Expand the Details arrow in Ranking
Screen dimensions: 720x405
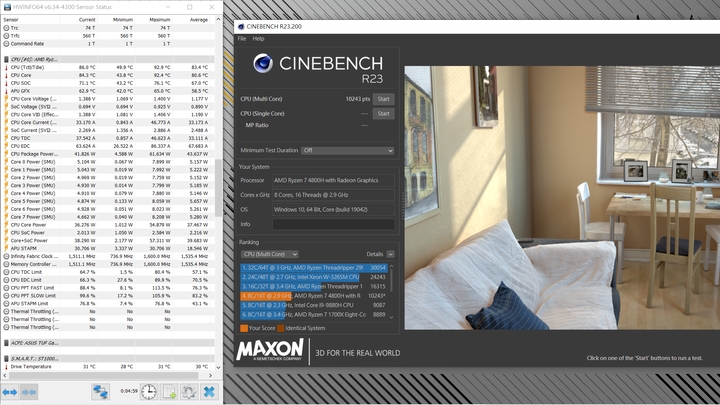tap(390, 254)
